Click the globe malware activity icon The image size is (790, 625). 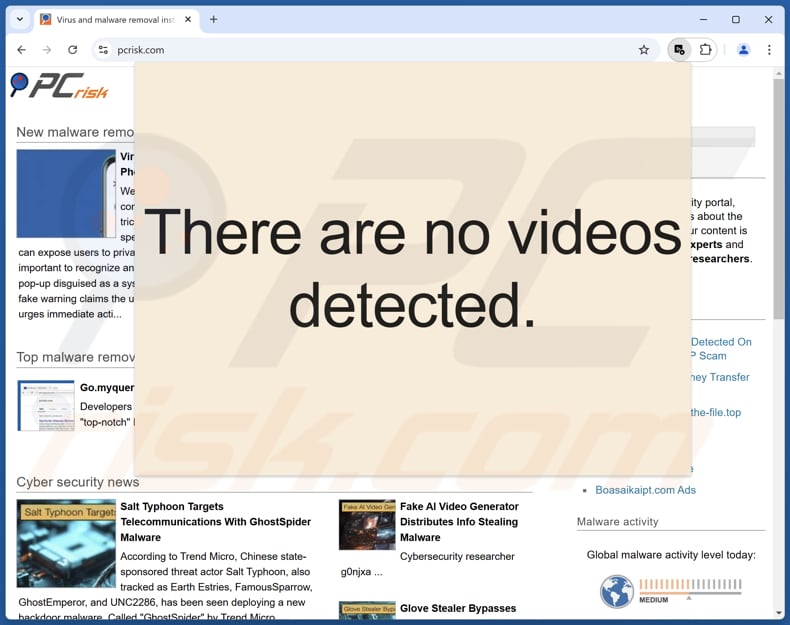(617, 592)
